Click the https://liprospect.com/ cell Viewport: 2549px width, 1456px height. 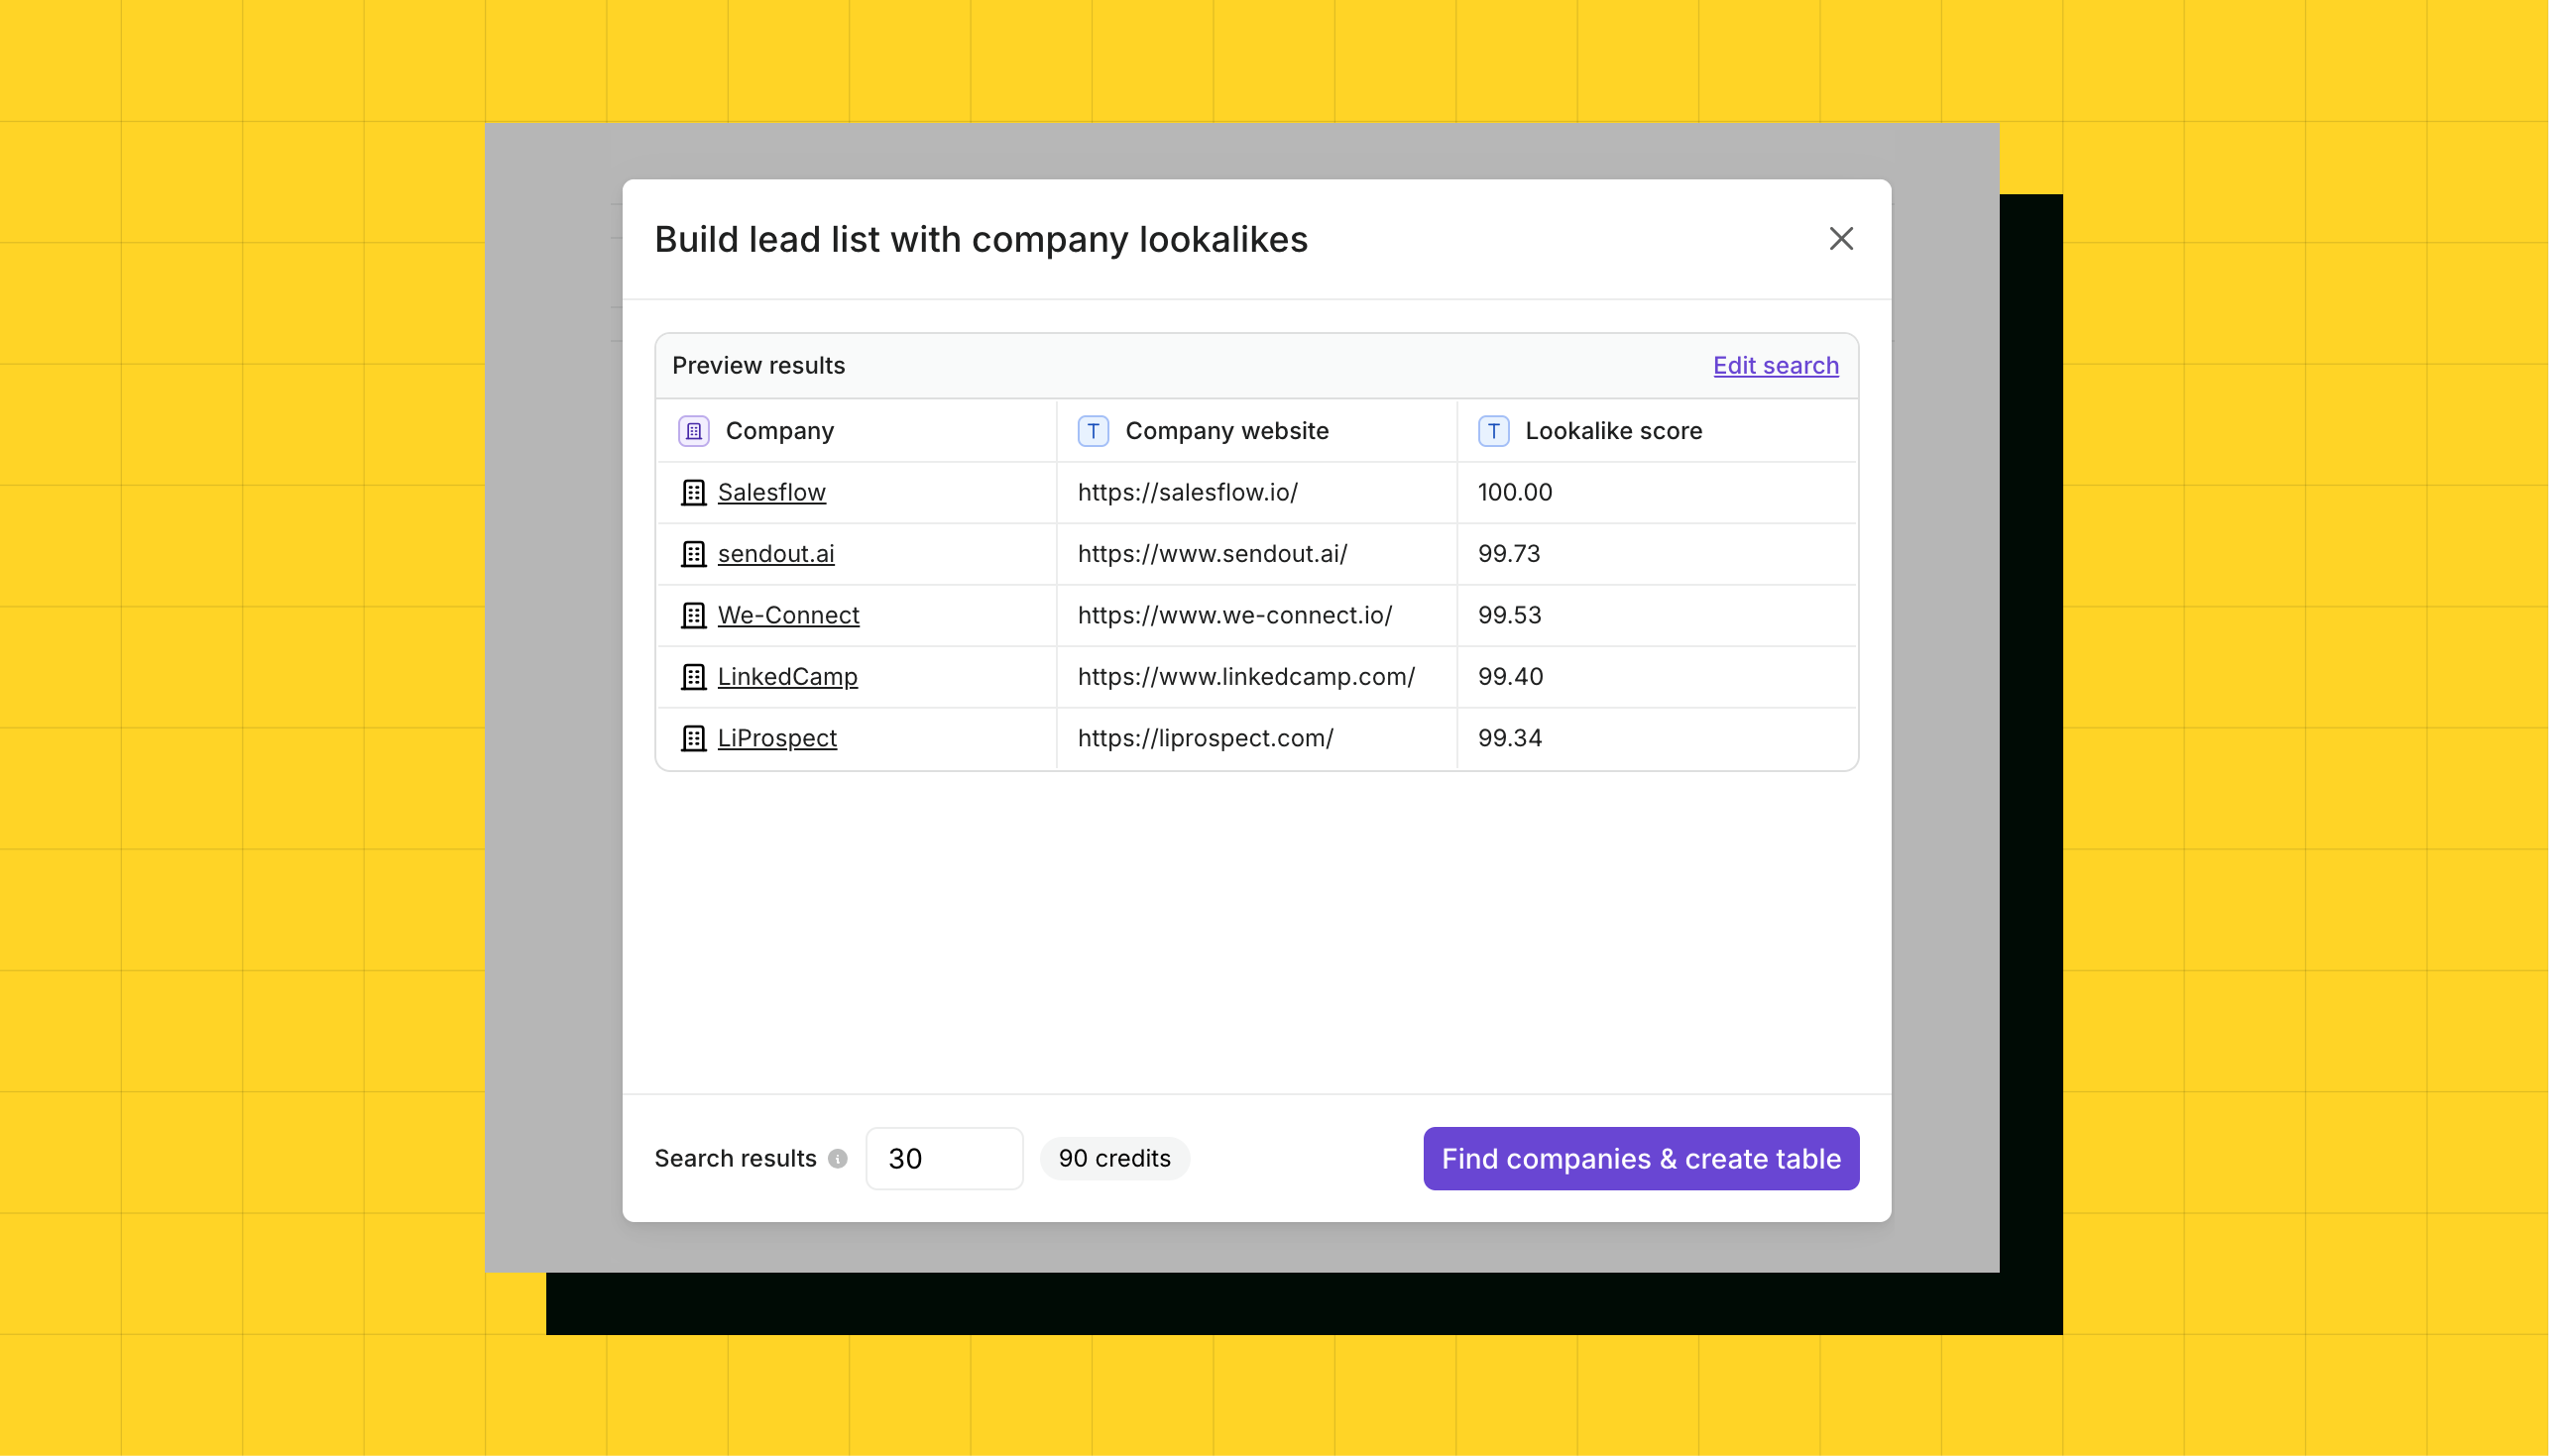(1256, 738)
